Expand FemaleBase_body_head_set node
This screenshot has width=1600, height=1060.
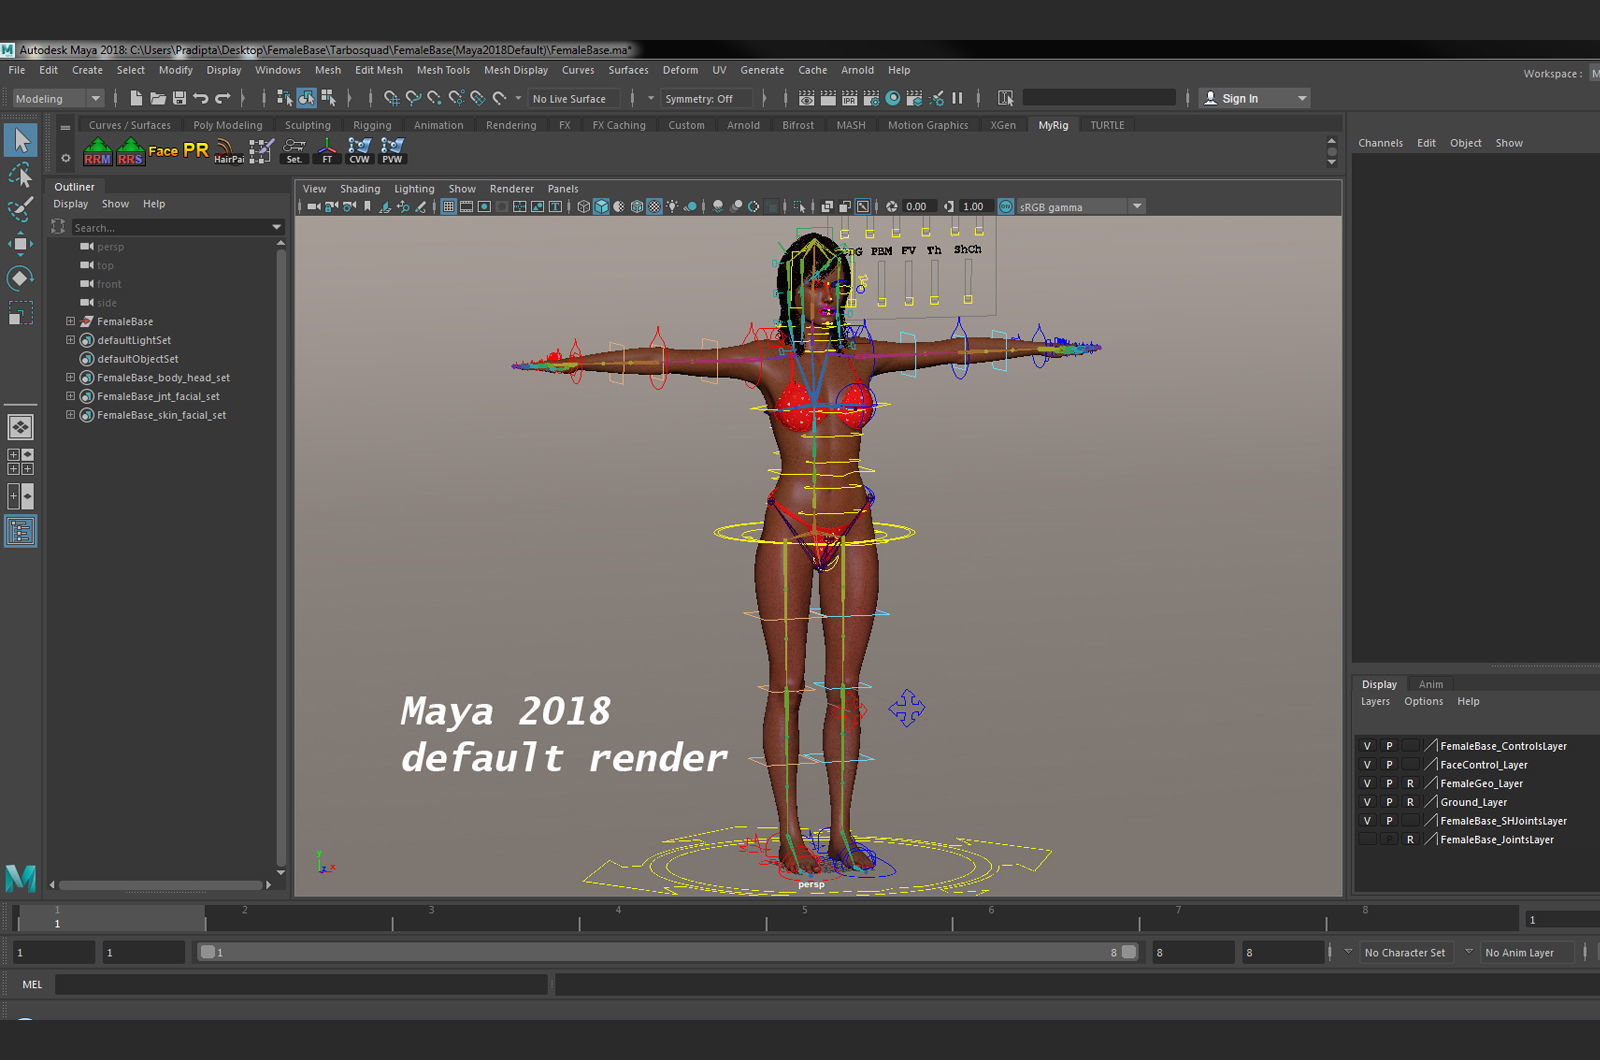pyautogui.click(x=71, y=378)
